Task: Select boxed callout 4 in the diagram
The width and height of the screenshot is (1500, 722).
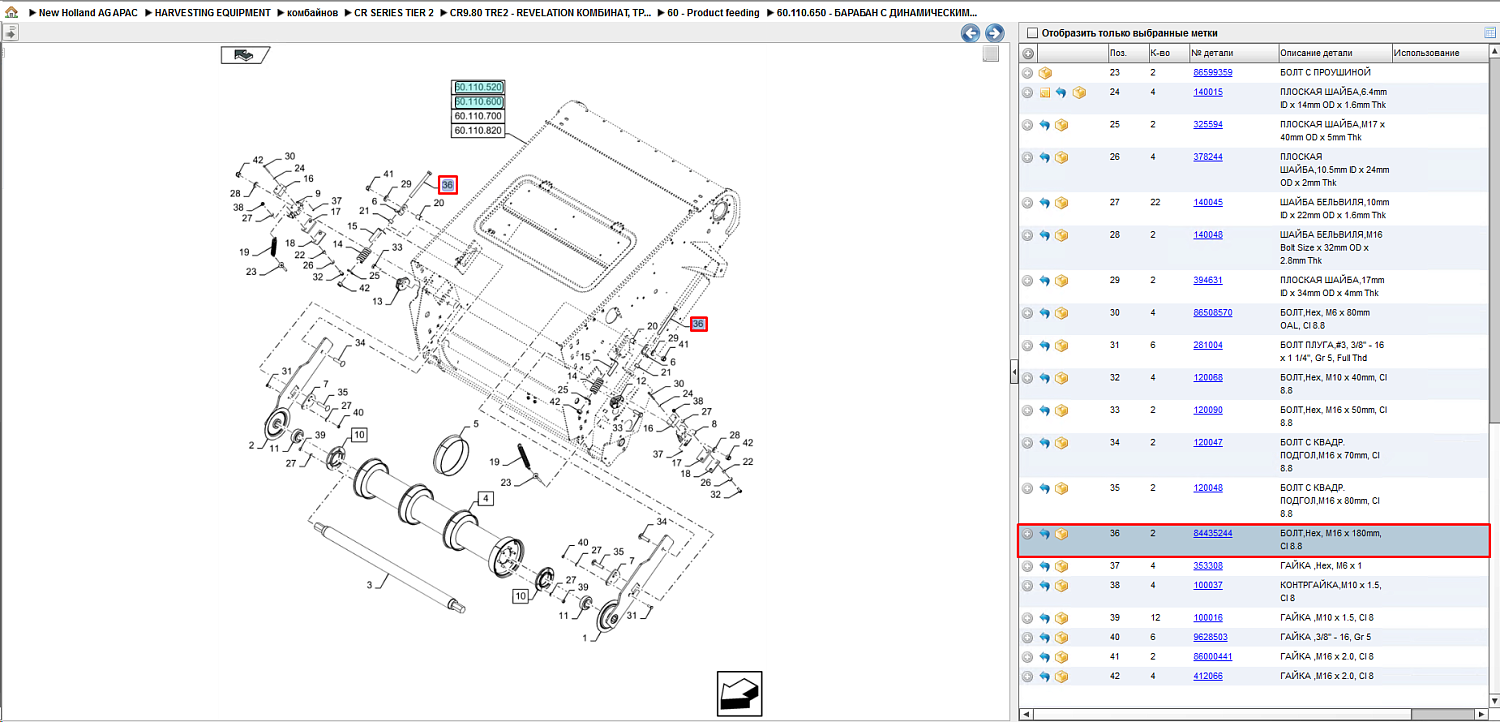Action: pyautogui.click(x=486, y=498)
